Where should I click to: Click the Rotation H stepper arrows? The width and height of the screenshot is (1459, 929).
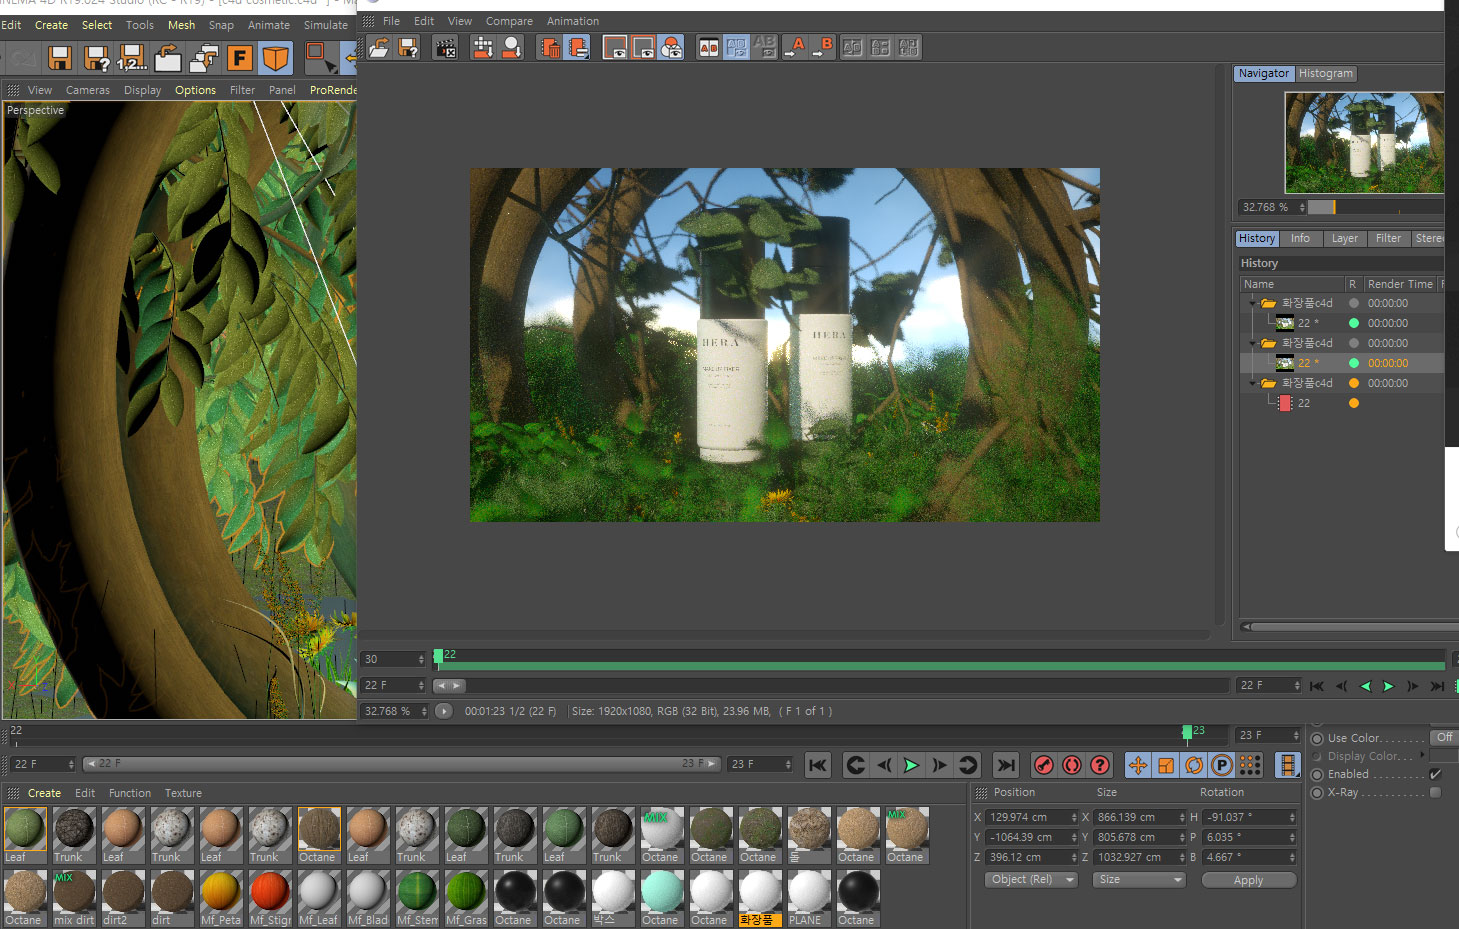[1292, 818]
